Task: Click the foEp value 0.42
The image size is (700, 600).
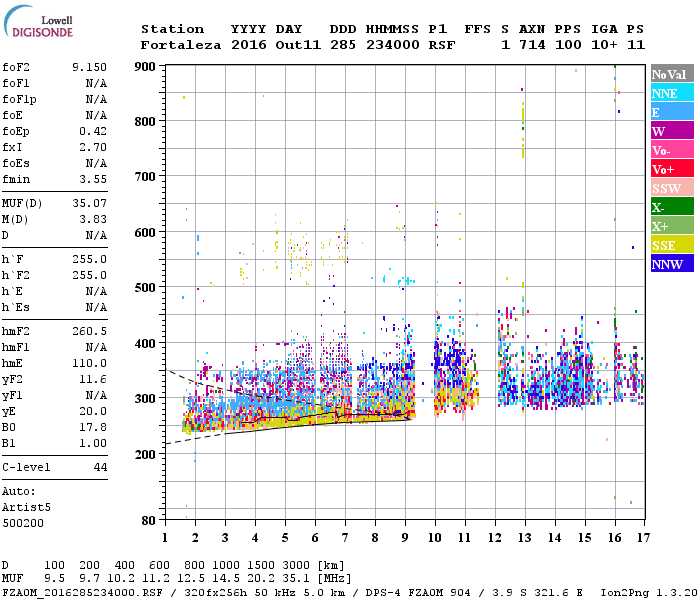Action: point(93,131)
